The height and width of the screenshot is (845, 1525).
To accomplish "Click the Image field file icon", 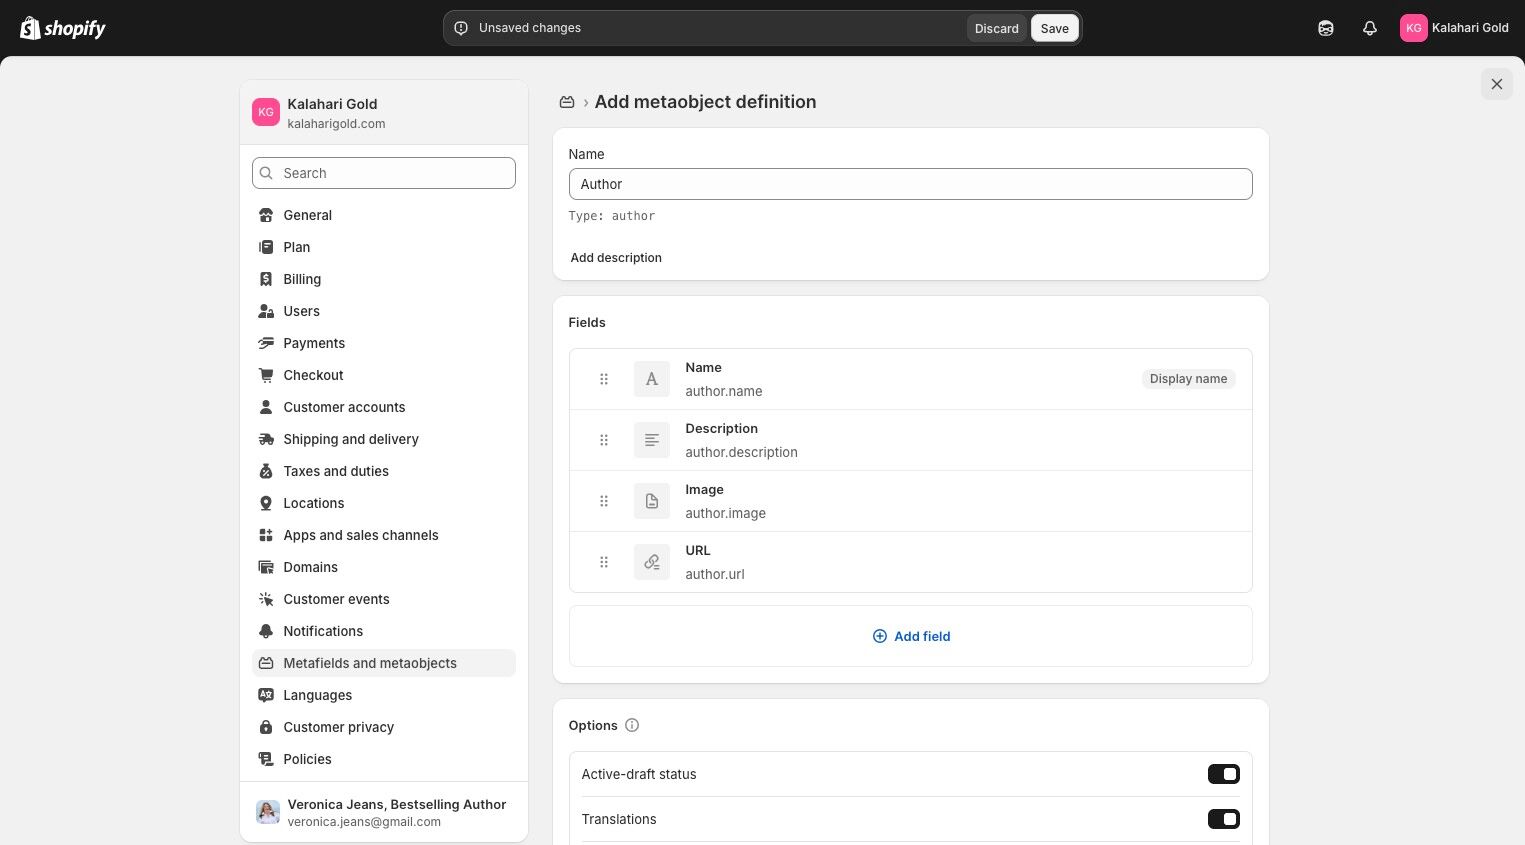I will 652,501.
